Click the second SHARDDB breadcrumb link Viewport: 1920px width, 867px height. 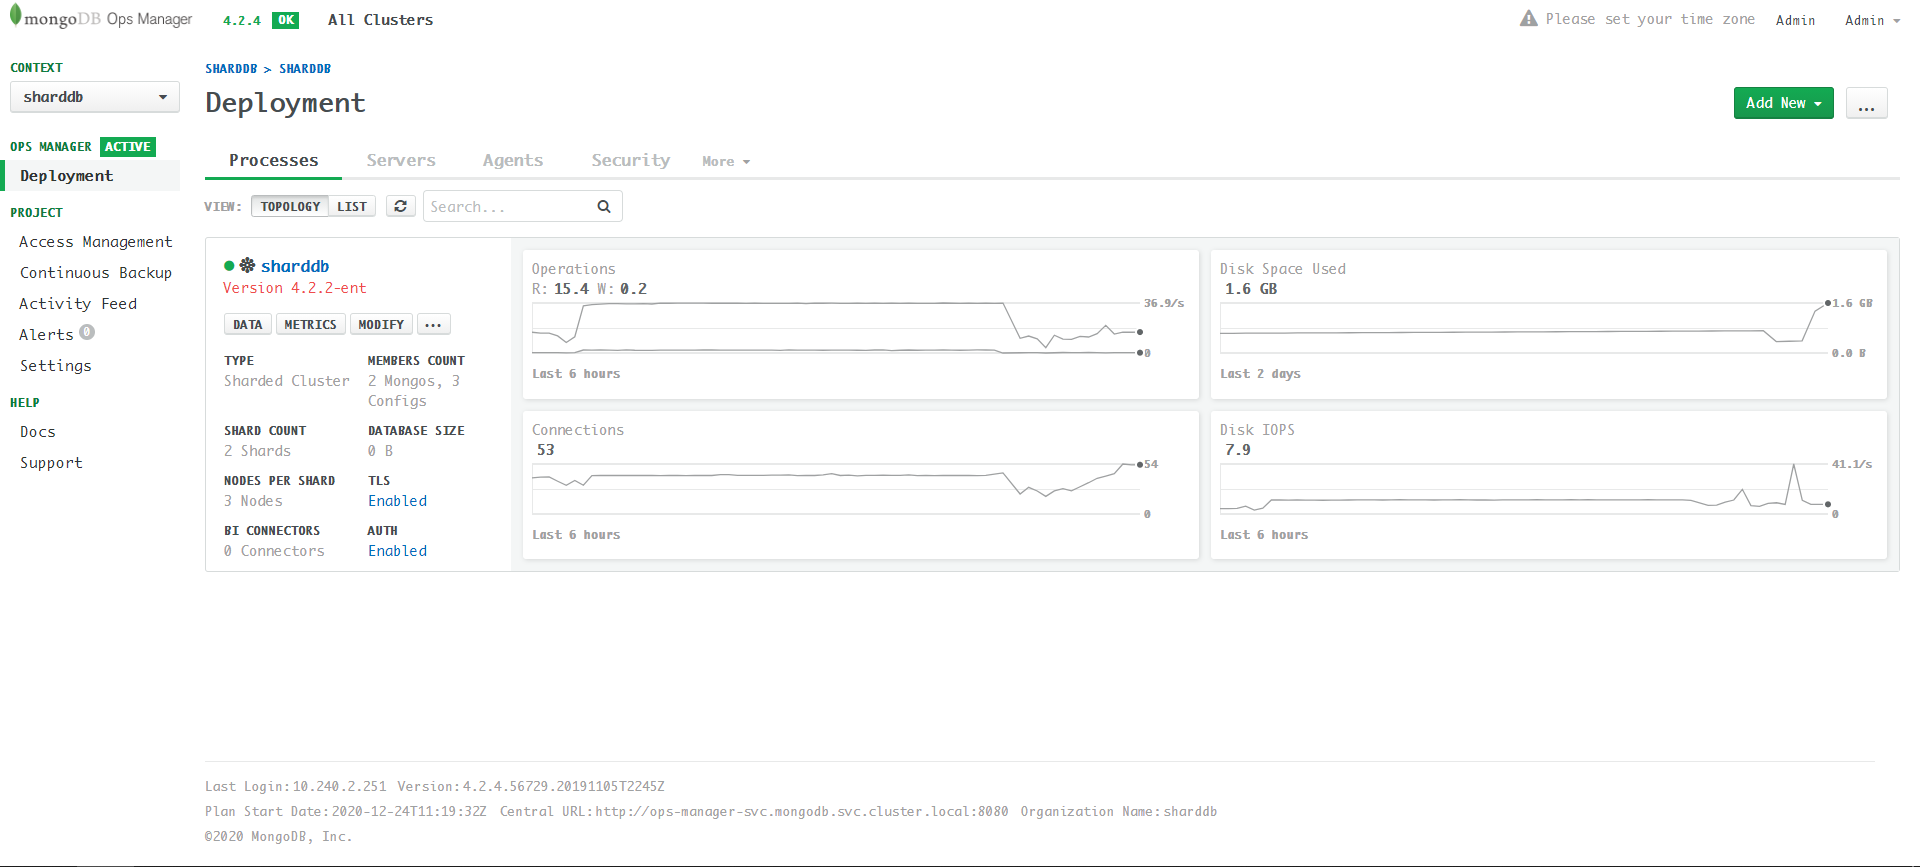pos(305,69)
